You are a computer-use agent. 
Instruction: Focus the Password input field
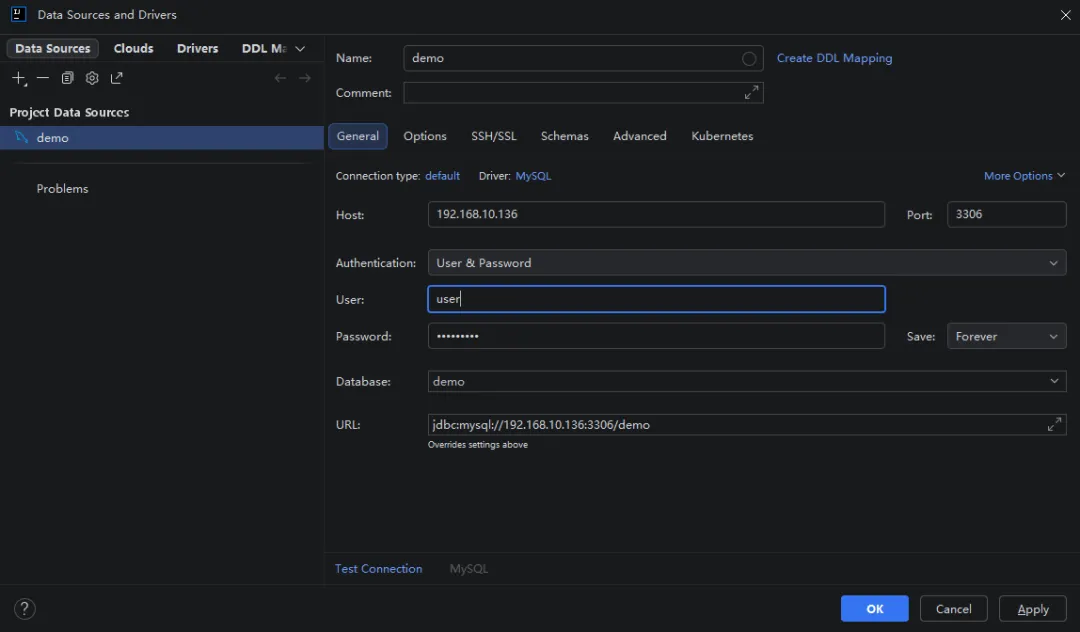656,336
